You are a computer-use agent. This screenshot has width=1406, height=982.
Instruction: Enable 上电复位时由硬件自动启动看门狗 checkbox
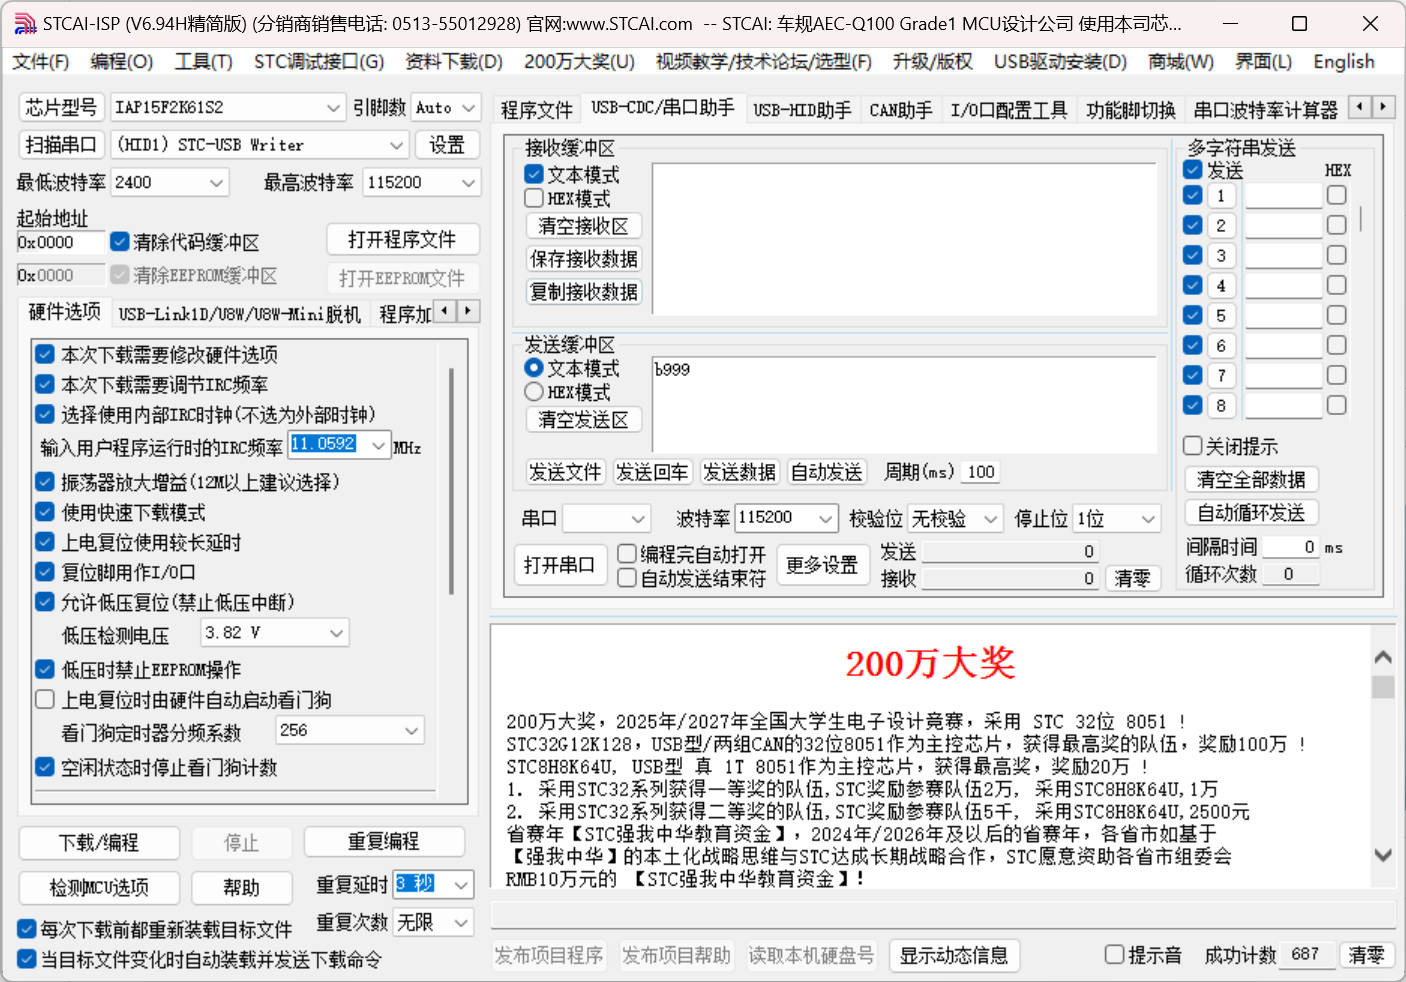[x=45, y=700]
